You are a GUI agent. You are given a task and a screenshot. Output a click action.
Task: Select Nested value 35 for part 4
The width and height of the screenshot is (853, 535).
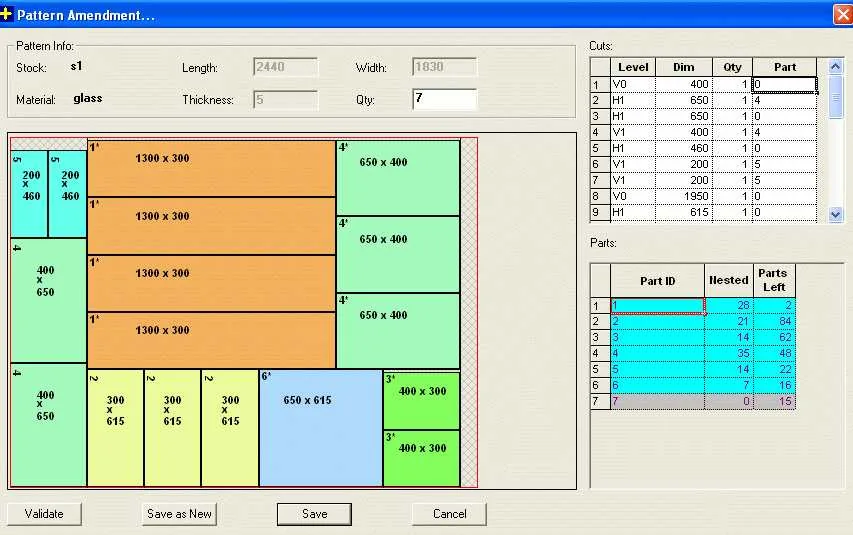pyautogui.click(x=728, y=354)
